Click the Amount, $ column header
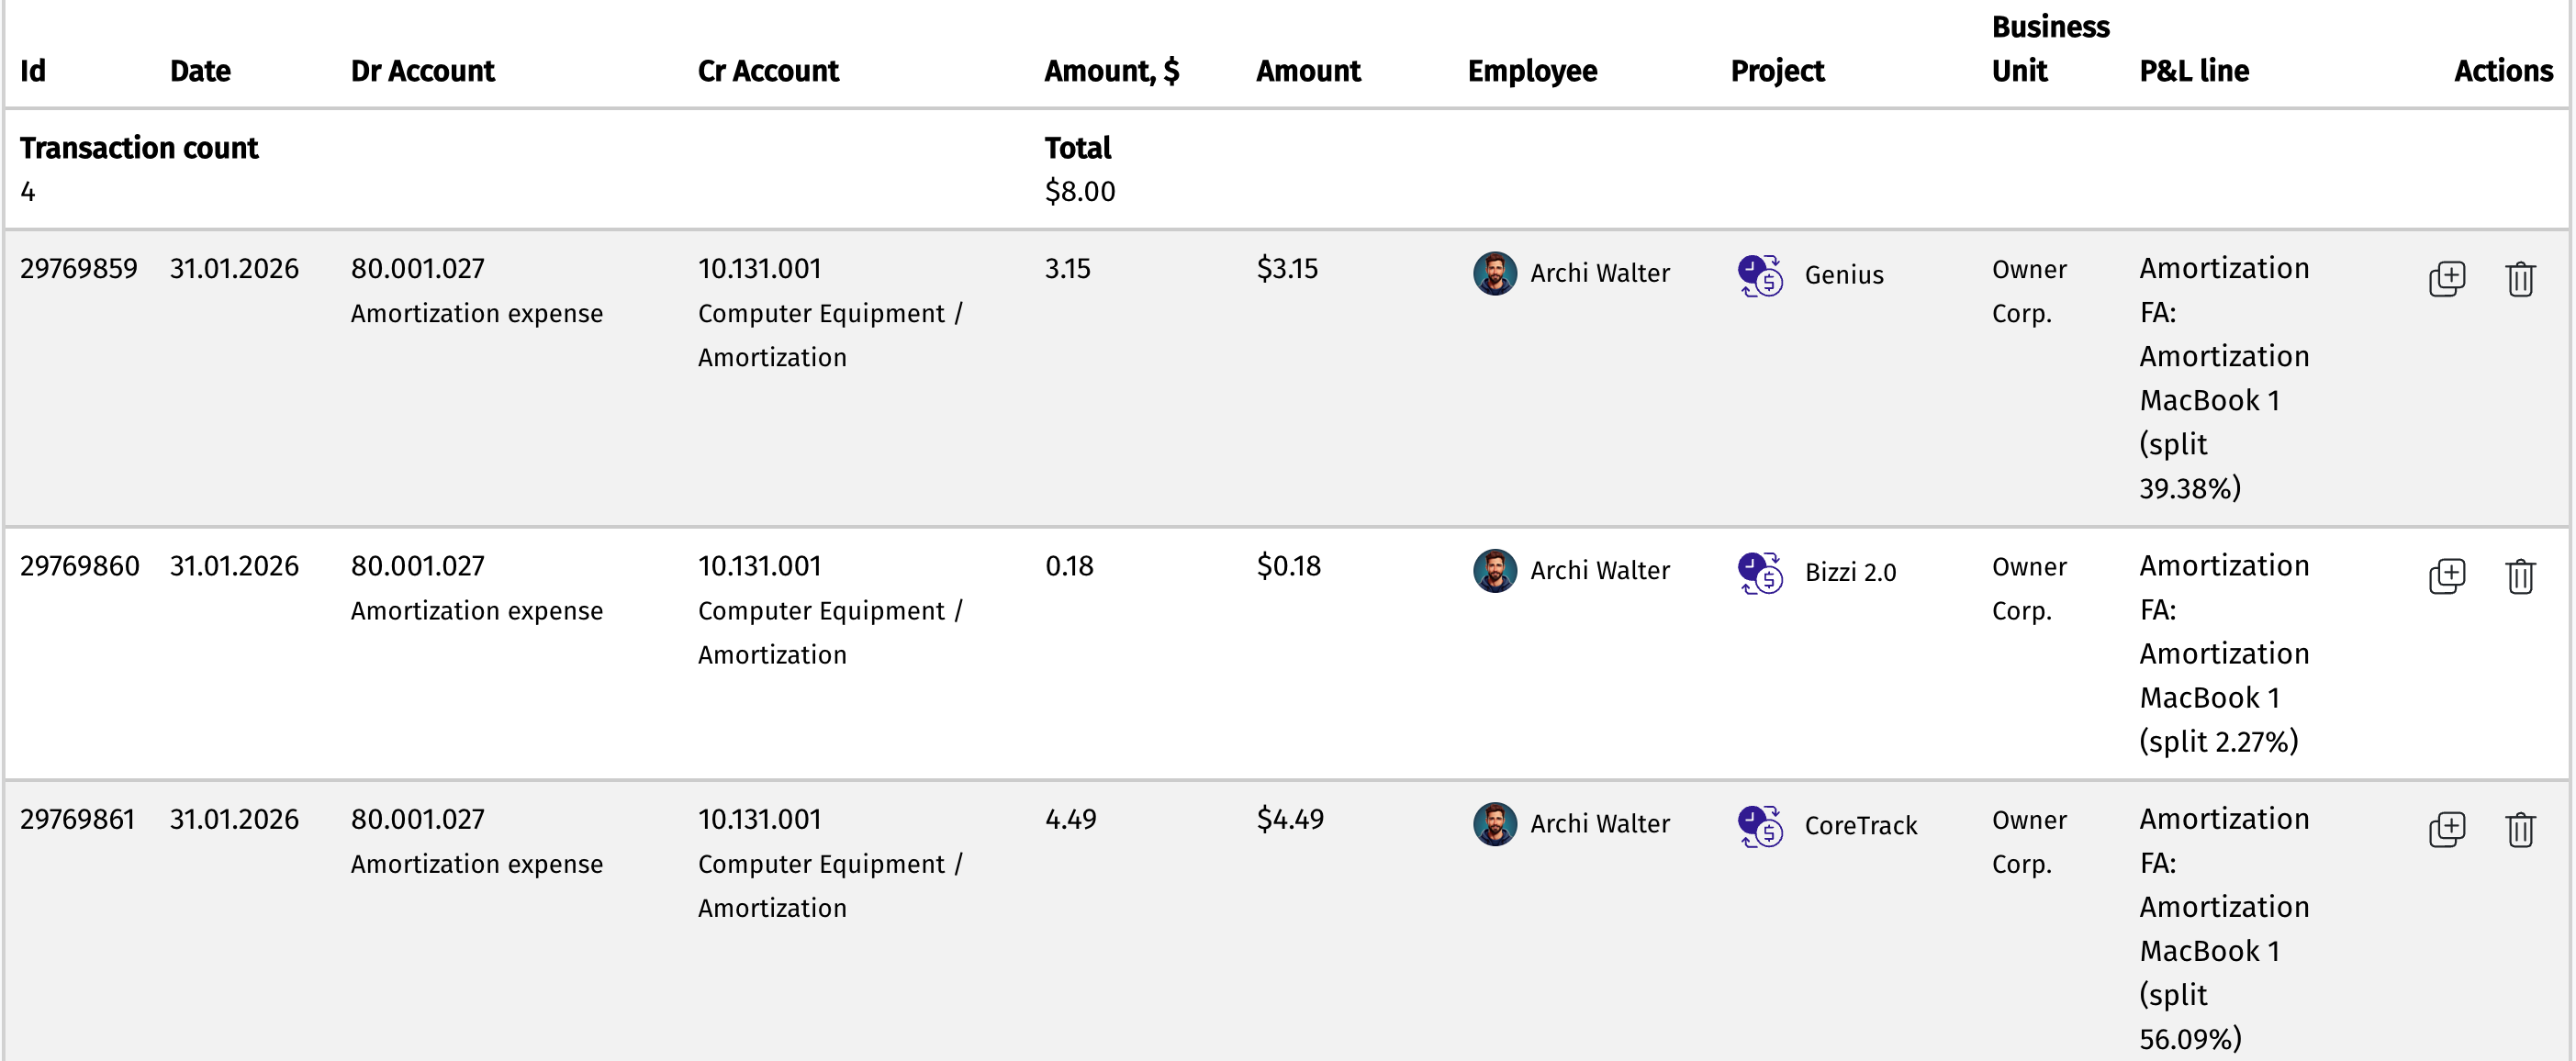This screenshot has width=2576, height=1061. coord(1112,71)
